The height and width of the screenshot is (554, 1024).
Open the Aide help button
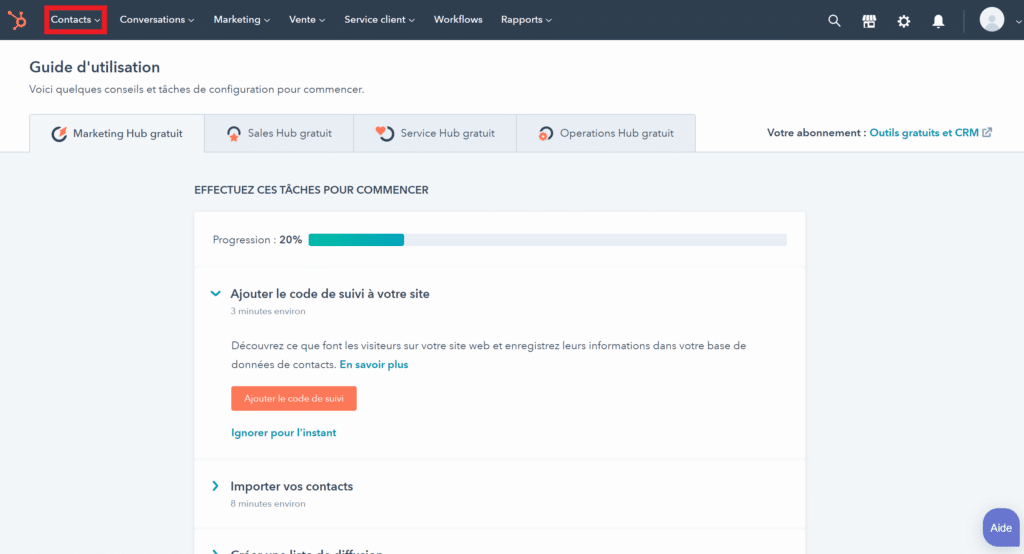pyautogui.click(x=1000, y=527)
